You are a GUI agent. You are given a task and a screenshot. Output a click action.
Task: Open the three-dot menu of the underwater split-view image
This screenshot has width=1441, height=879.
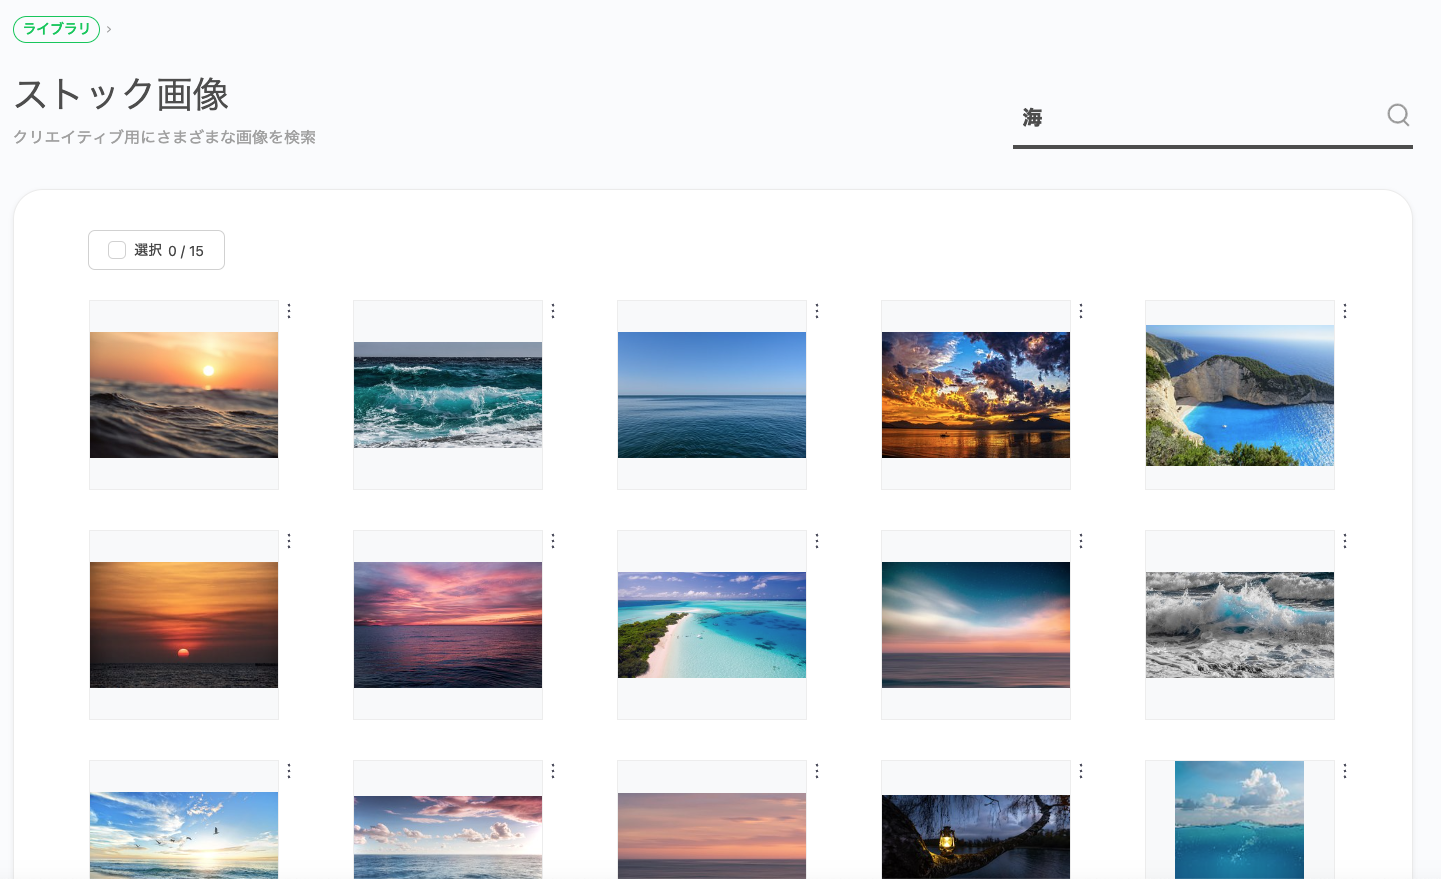pos(1345,771)
